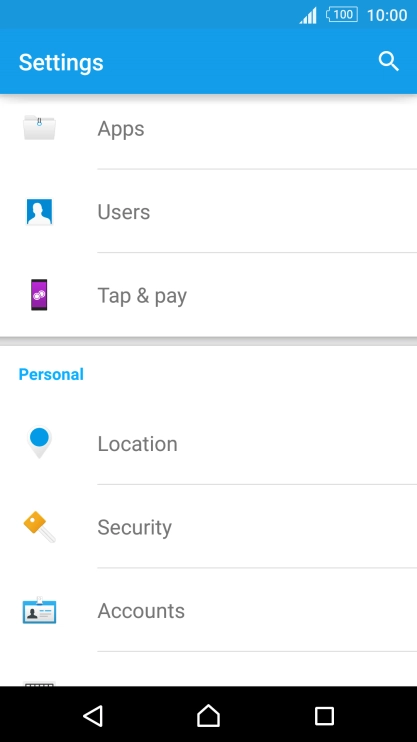Open Accounts settings
The height and width of the screenshot is (742, 417).
208,610
